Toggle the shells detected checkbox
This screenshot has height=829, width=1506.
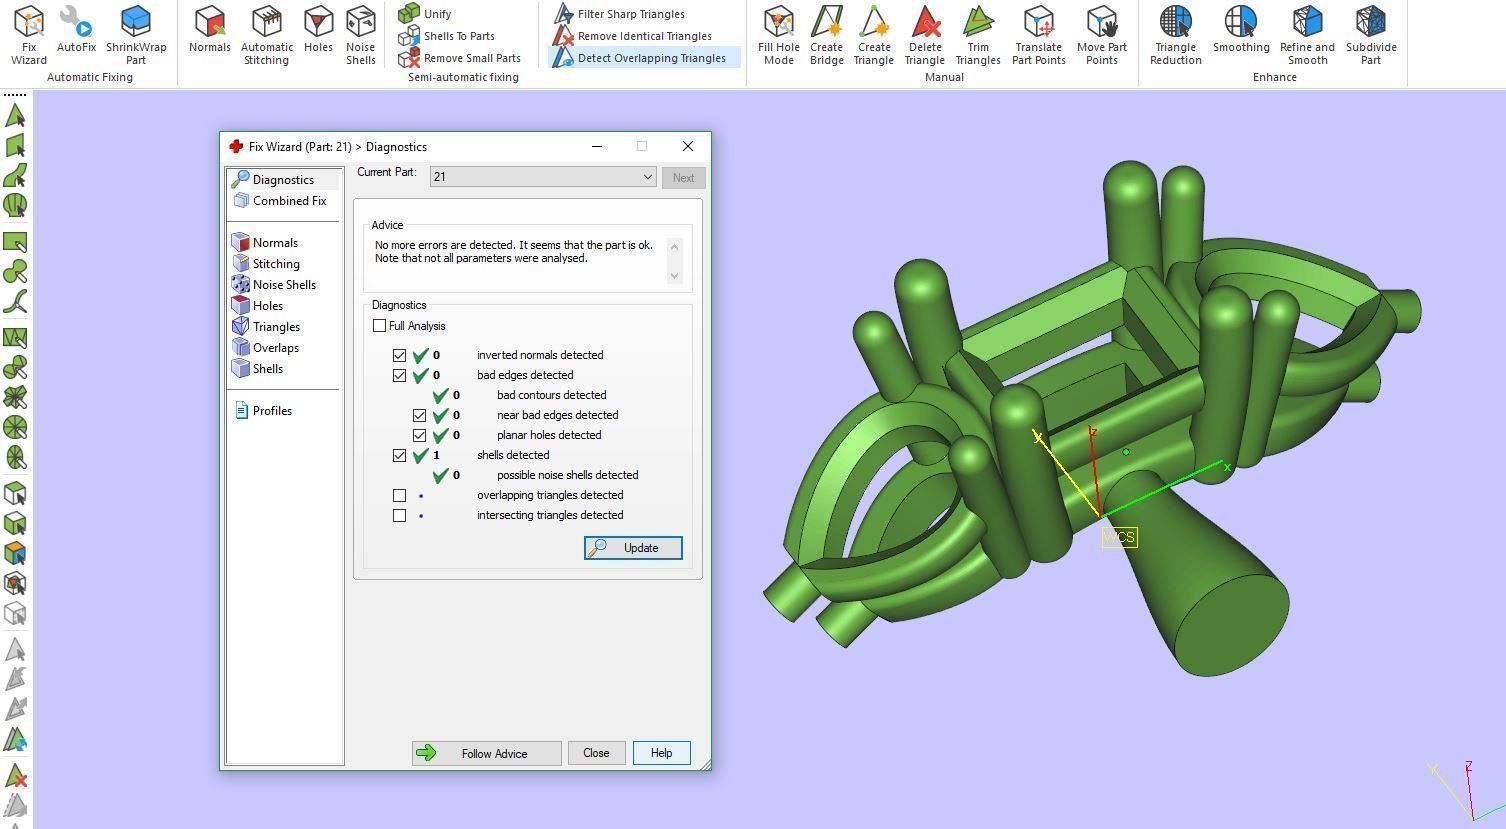399,455
